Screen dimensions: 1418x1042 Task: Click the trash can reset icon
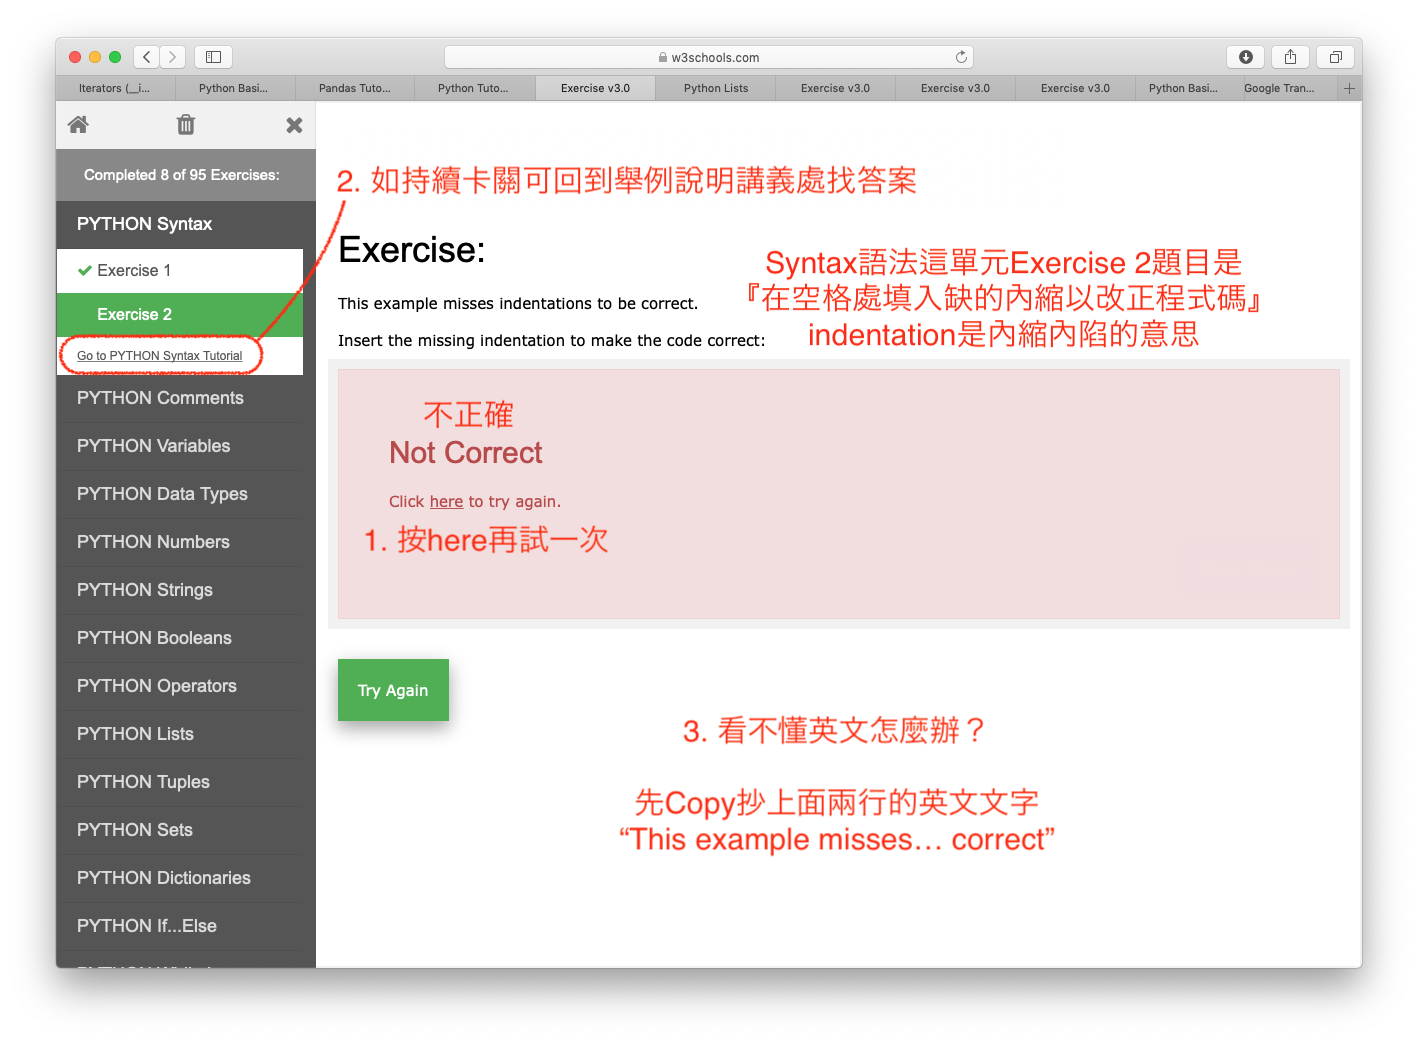pyautogui.click(x=186, y=125)
